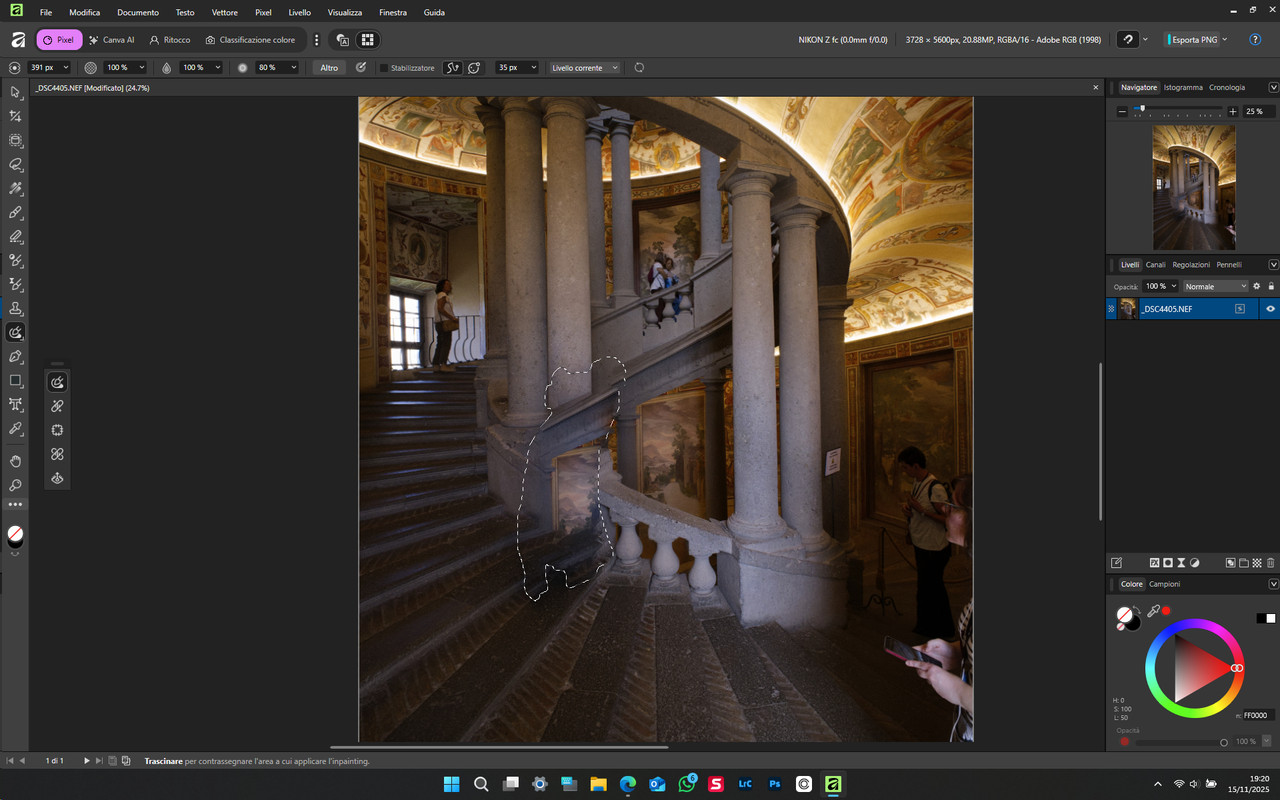Open the Livello corrente dropdown

click(584, 68)
